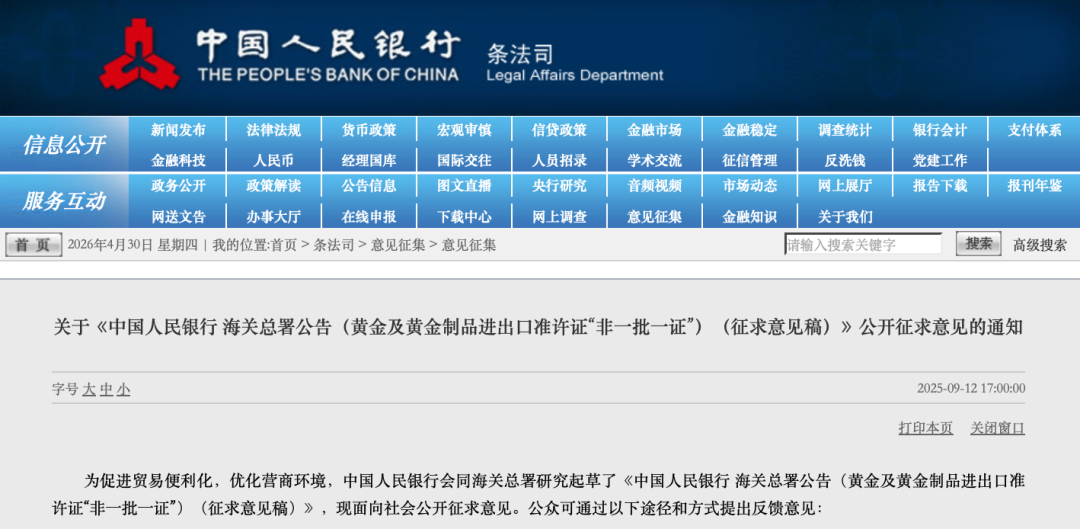Viewport: 1080px width, 529px height.
Task: Go to 金融科技 section
Action: [178, 160]
